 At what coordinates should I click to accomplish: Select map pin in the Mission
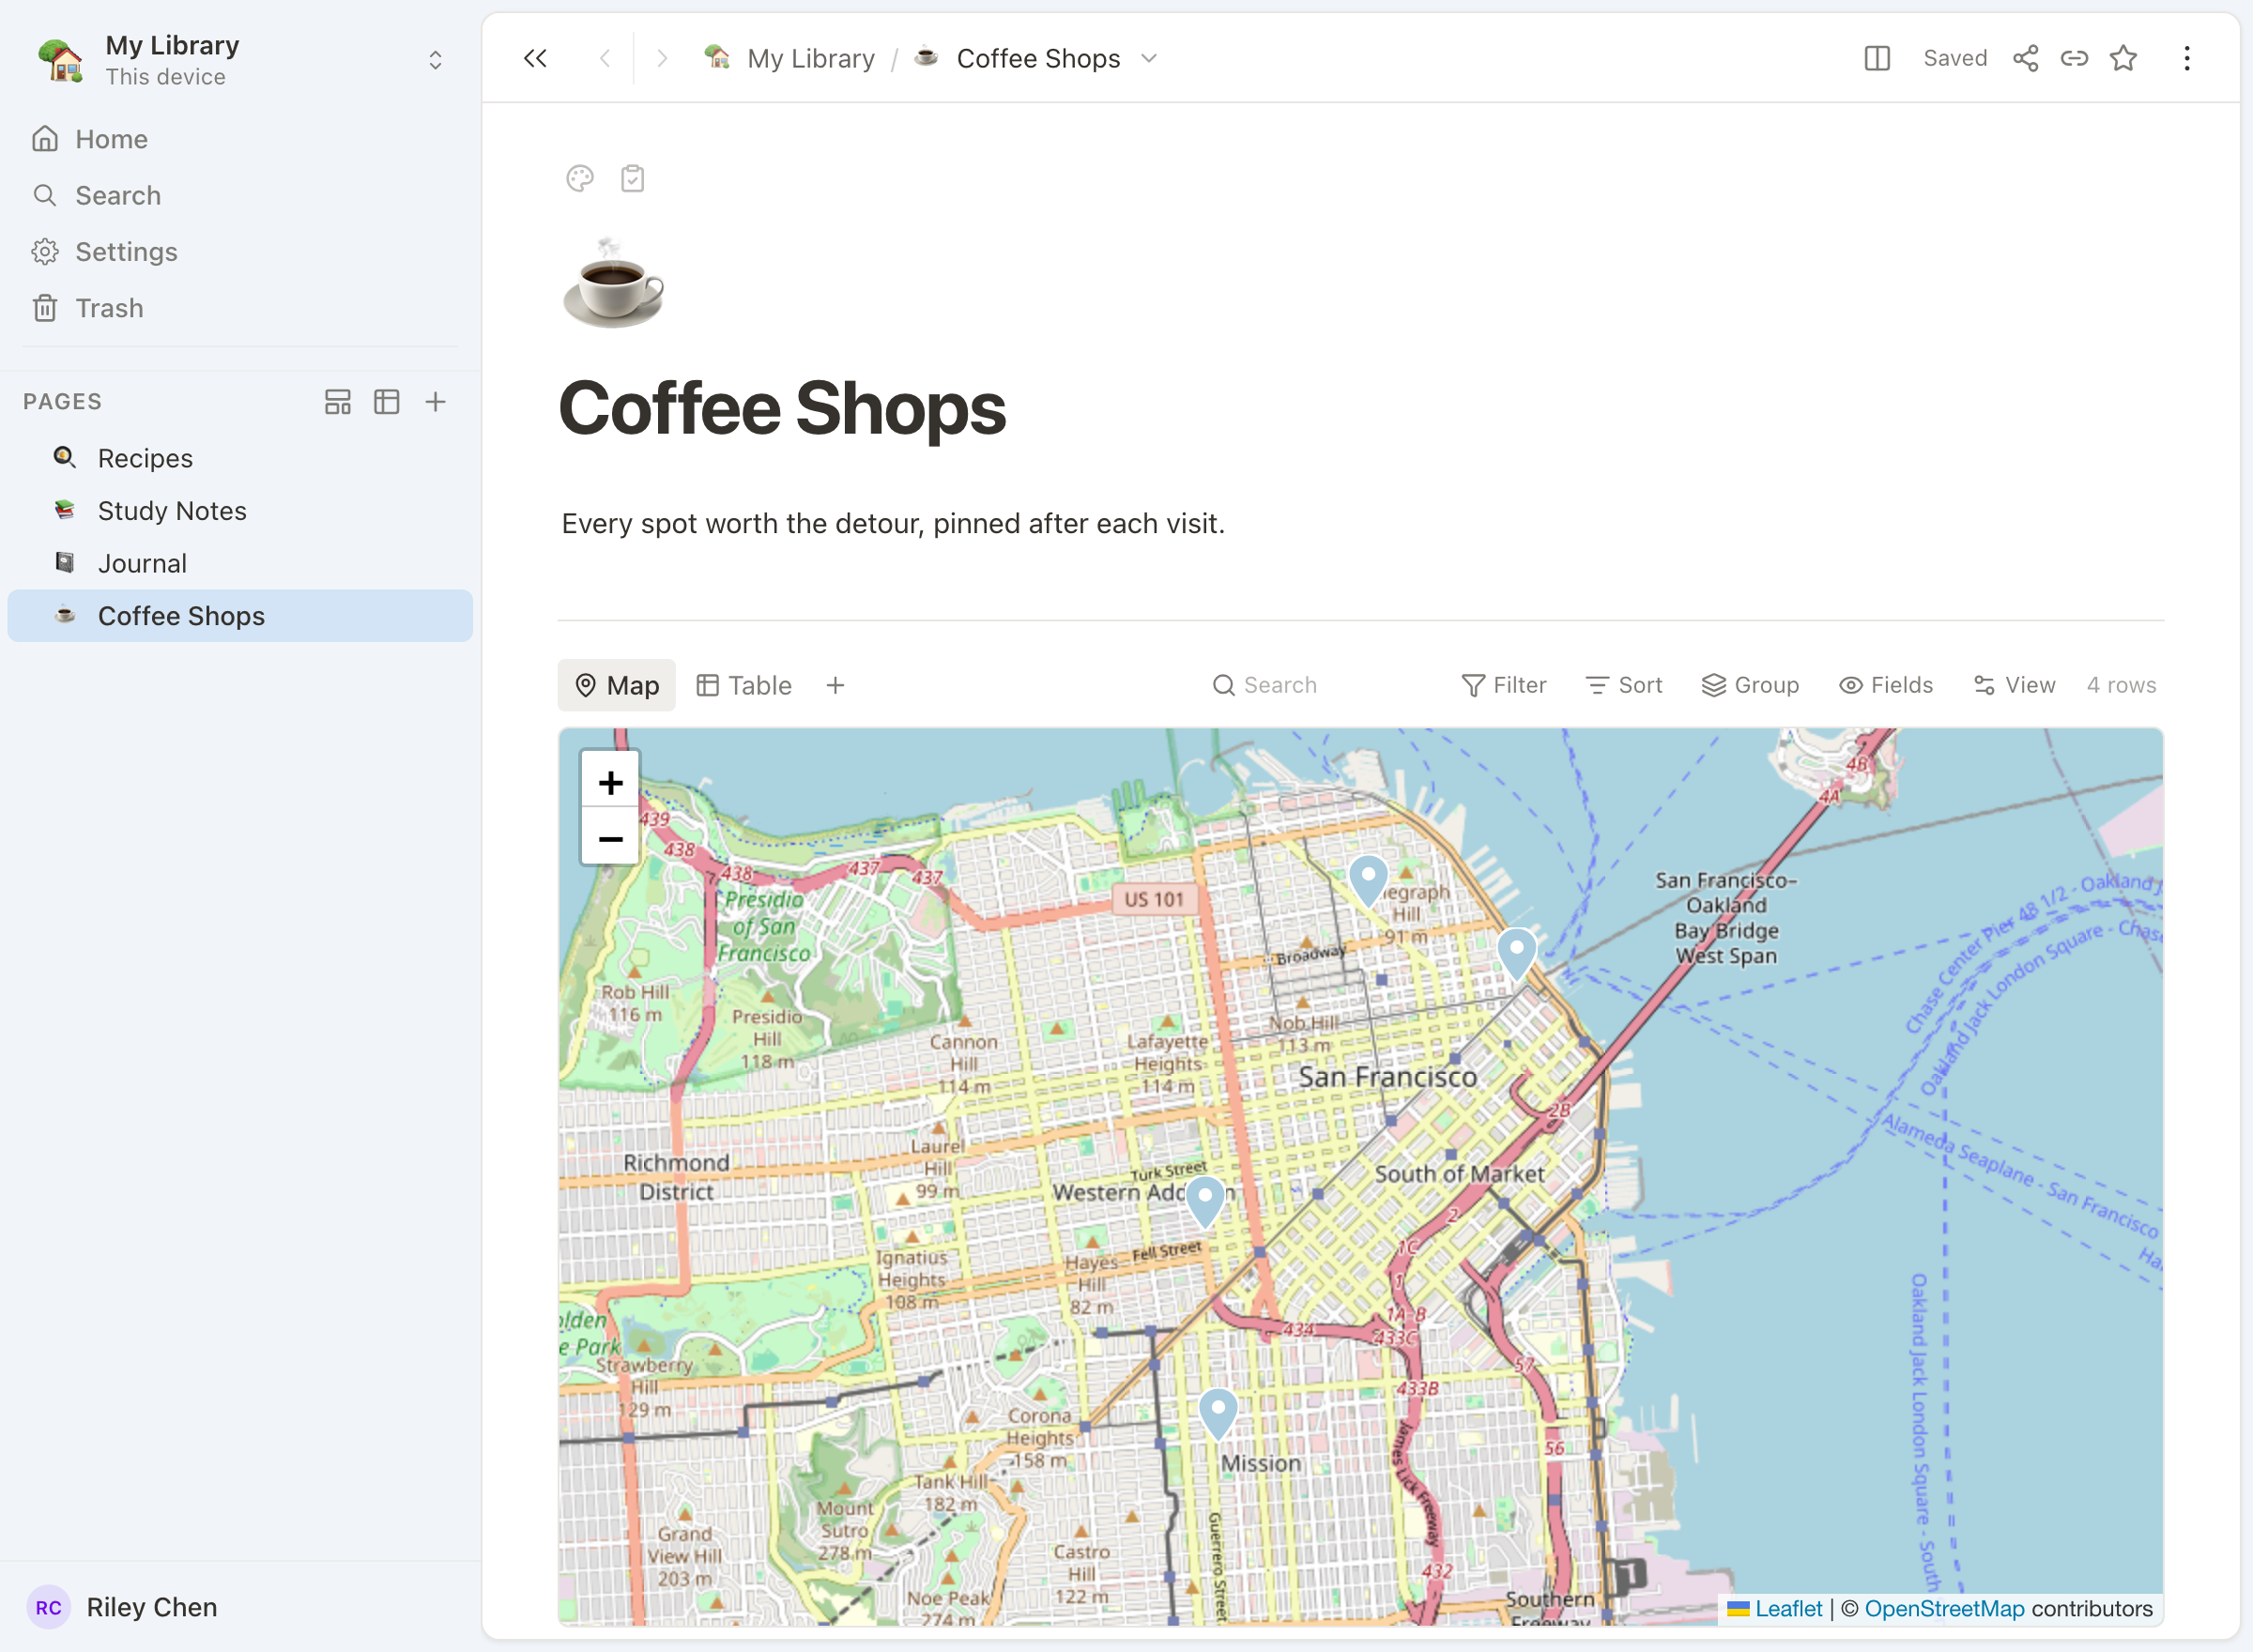1218,1414
